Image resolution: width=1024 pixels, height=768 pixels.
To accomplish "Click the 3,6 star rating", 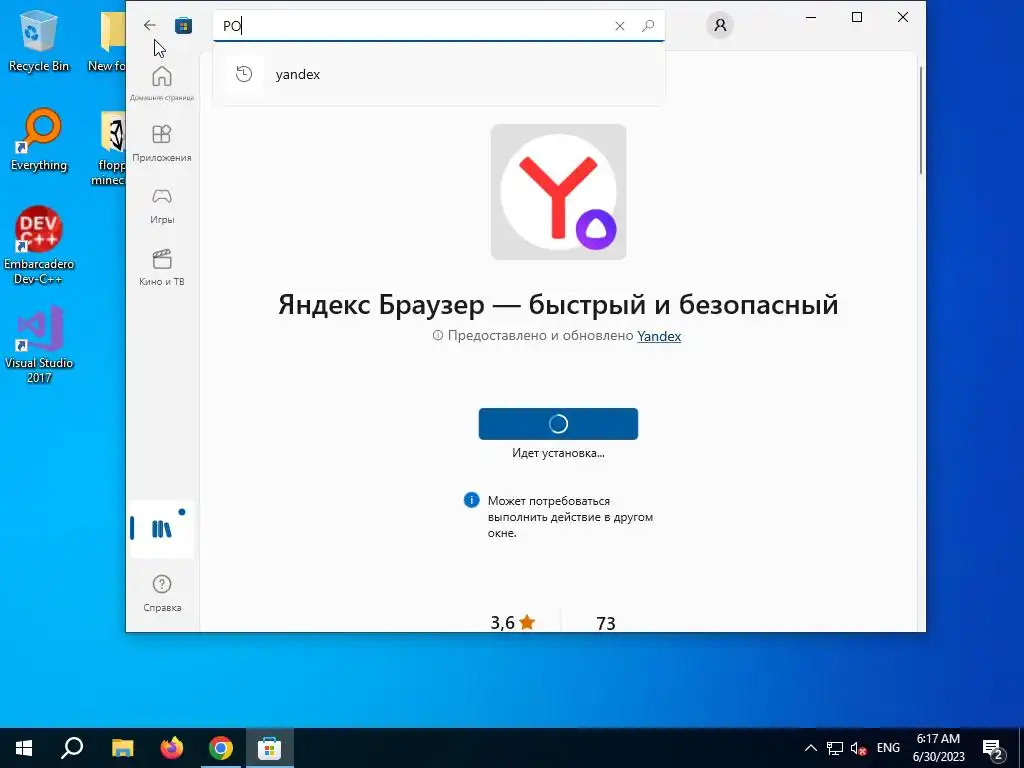I will (x=513, y=622).
